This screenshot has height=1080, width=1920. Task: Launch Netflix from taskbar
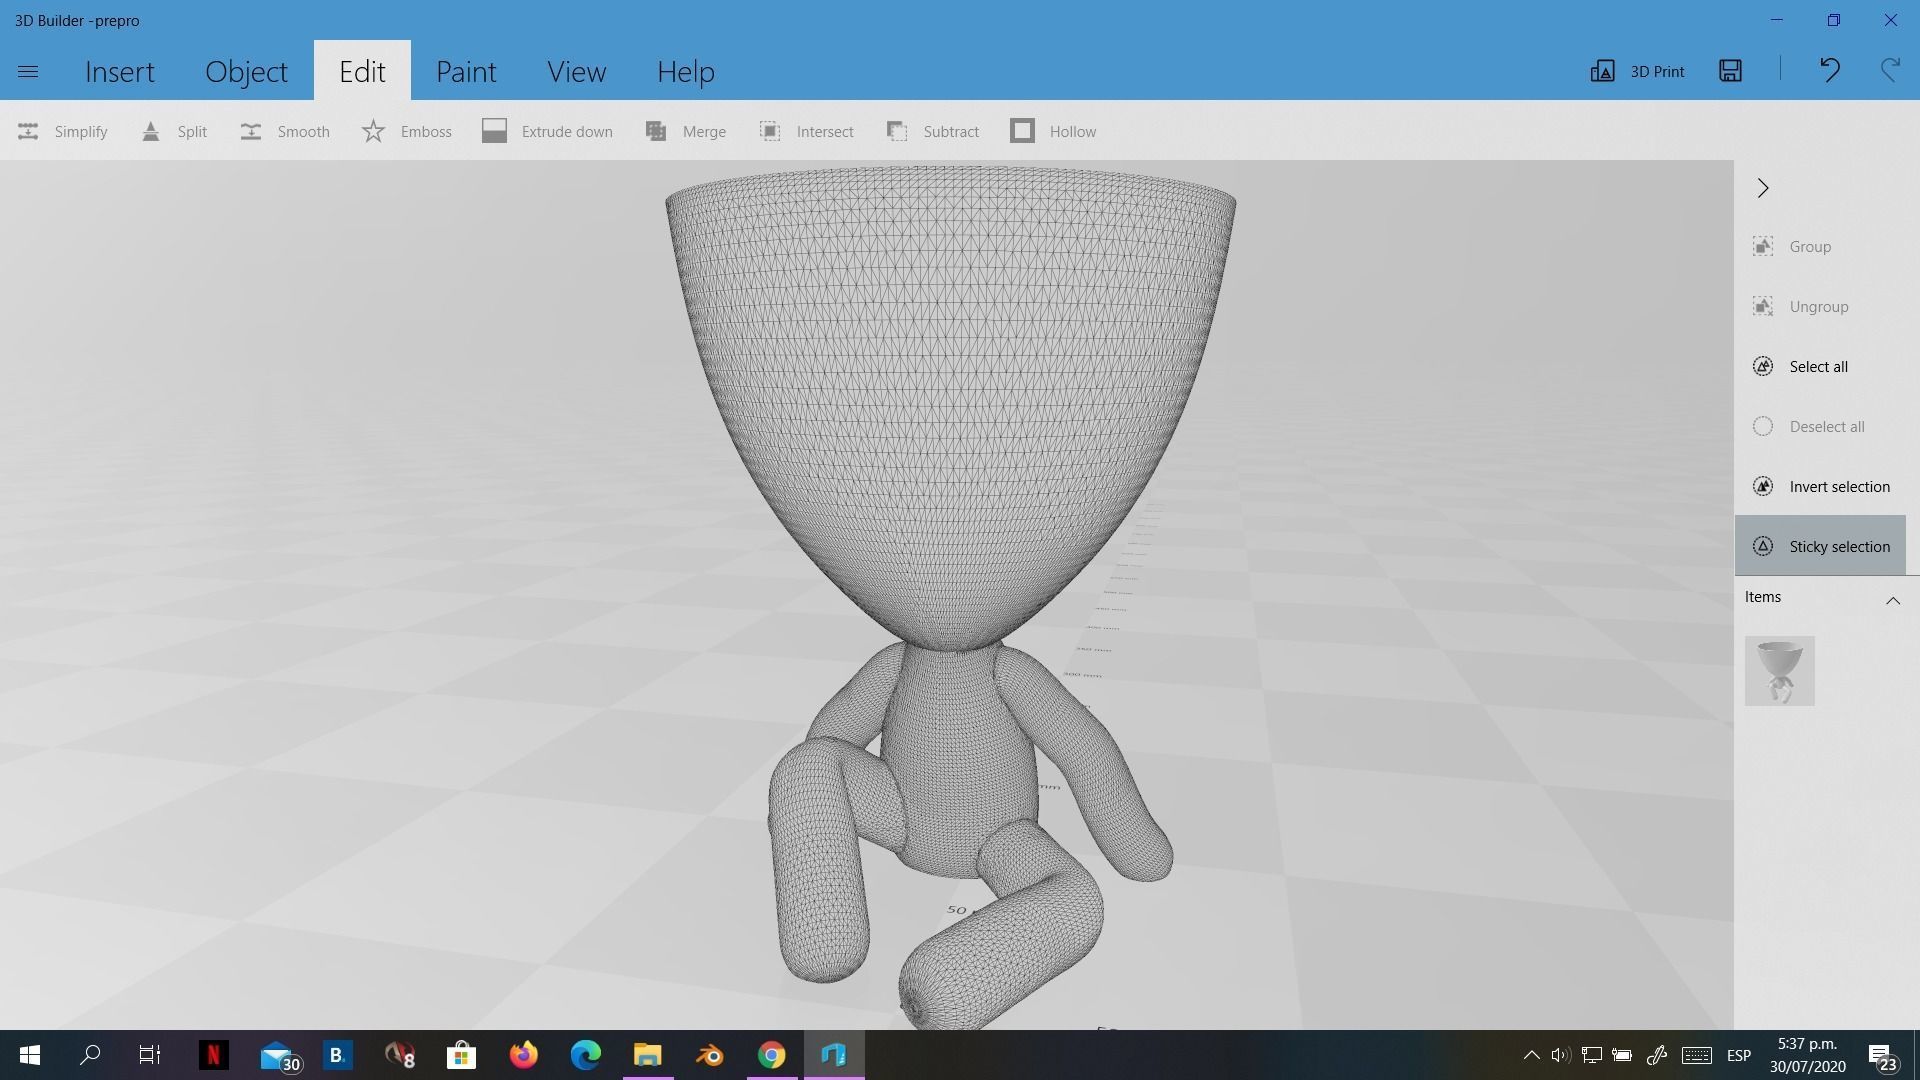[213, 1055]
